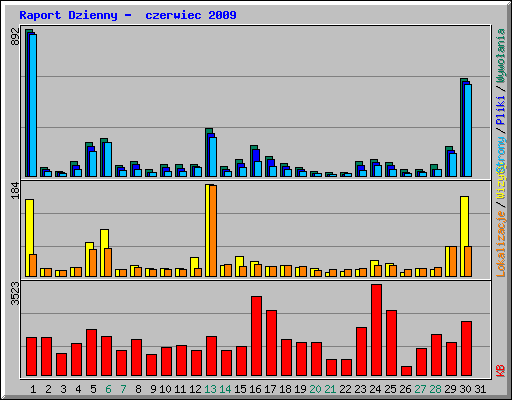Click green weekend day label 7
Viewport: 512px width, 400px height.
click(123, 389)
